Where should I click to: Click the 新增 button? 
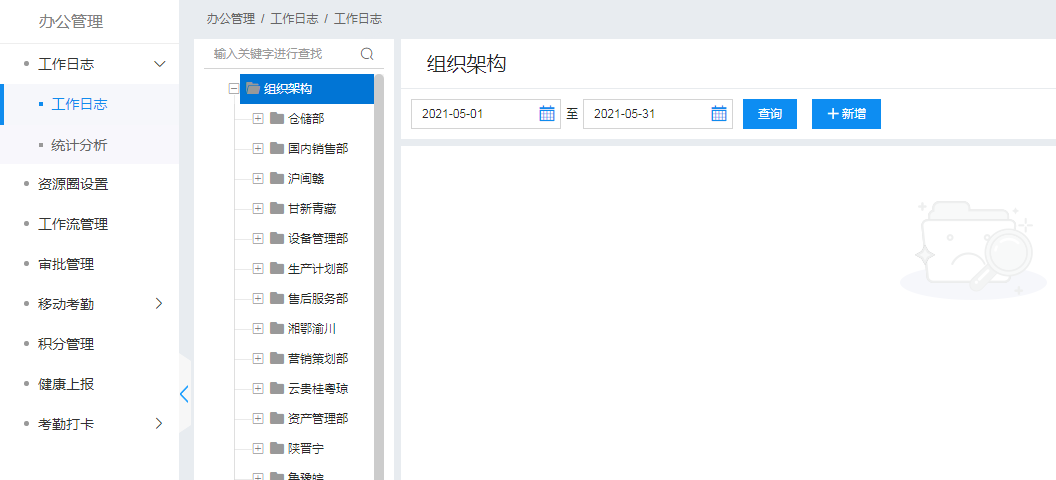click(846, 114)
